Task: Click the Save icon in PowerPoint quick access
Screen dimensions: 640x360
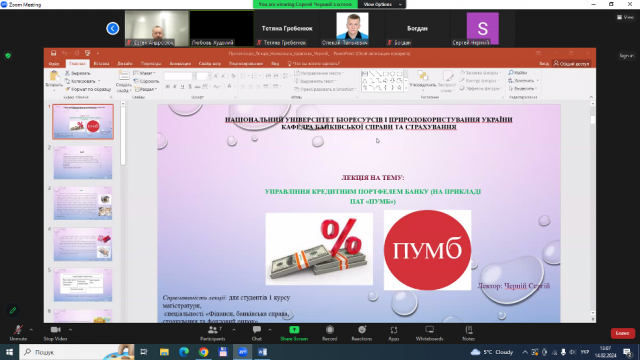Action: pos(53,53)
